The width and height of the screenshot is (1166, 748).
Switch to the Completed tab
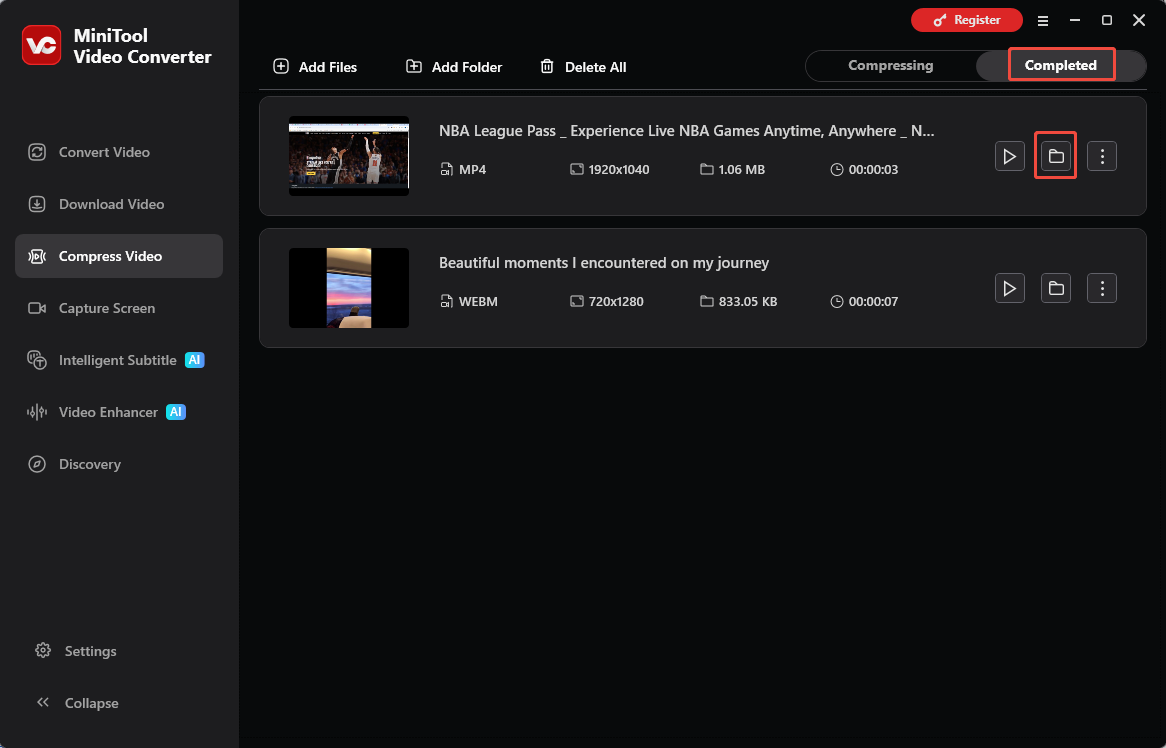pos(1060,65)
